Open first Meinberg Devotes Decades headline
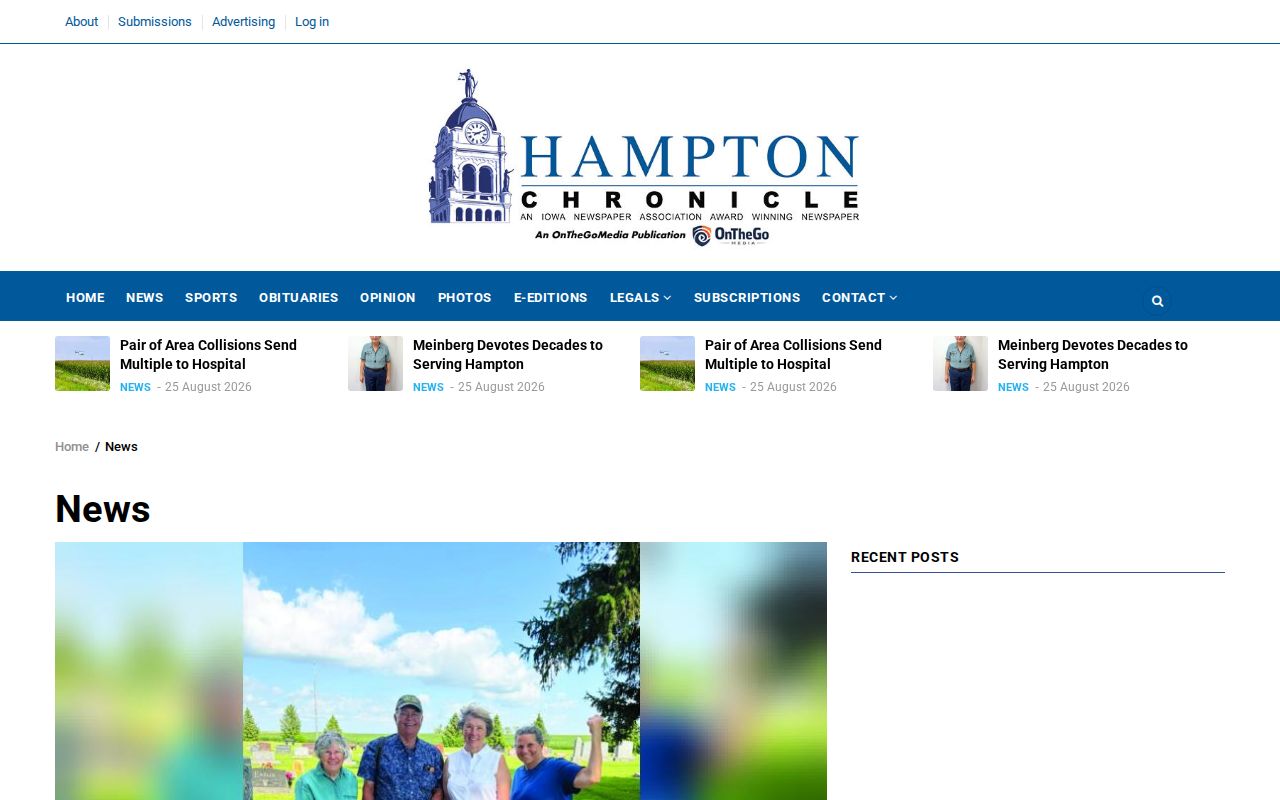The width and height of the screenshot is (1280, 800). [x=508, y=354]
